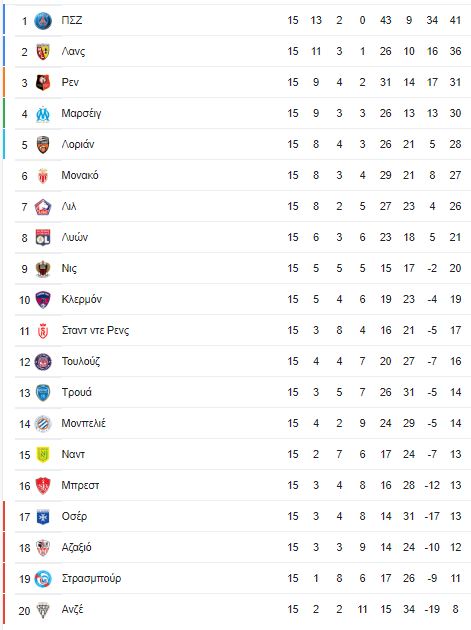This screenshot has height=630, width=471.
Task: Click the Λοριάν crest icon
Action: [x=43, y=145]
